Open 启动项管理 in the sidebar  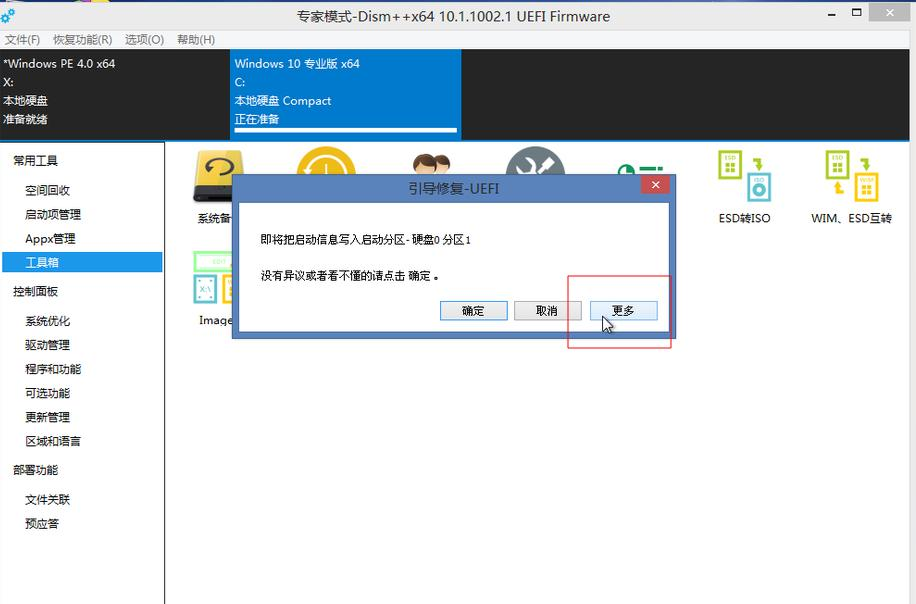tap(53, 214)
